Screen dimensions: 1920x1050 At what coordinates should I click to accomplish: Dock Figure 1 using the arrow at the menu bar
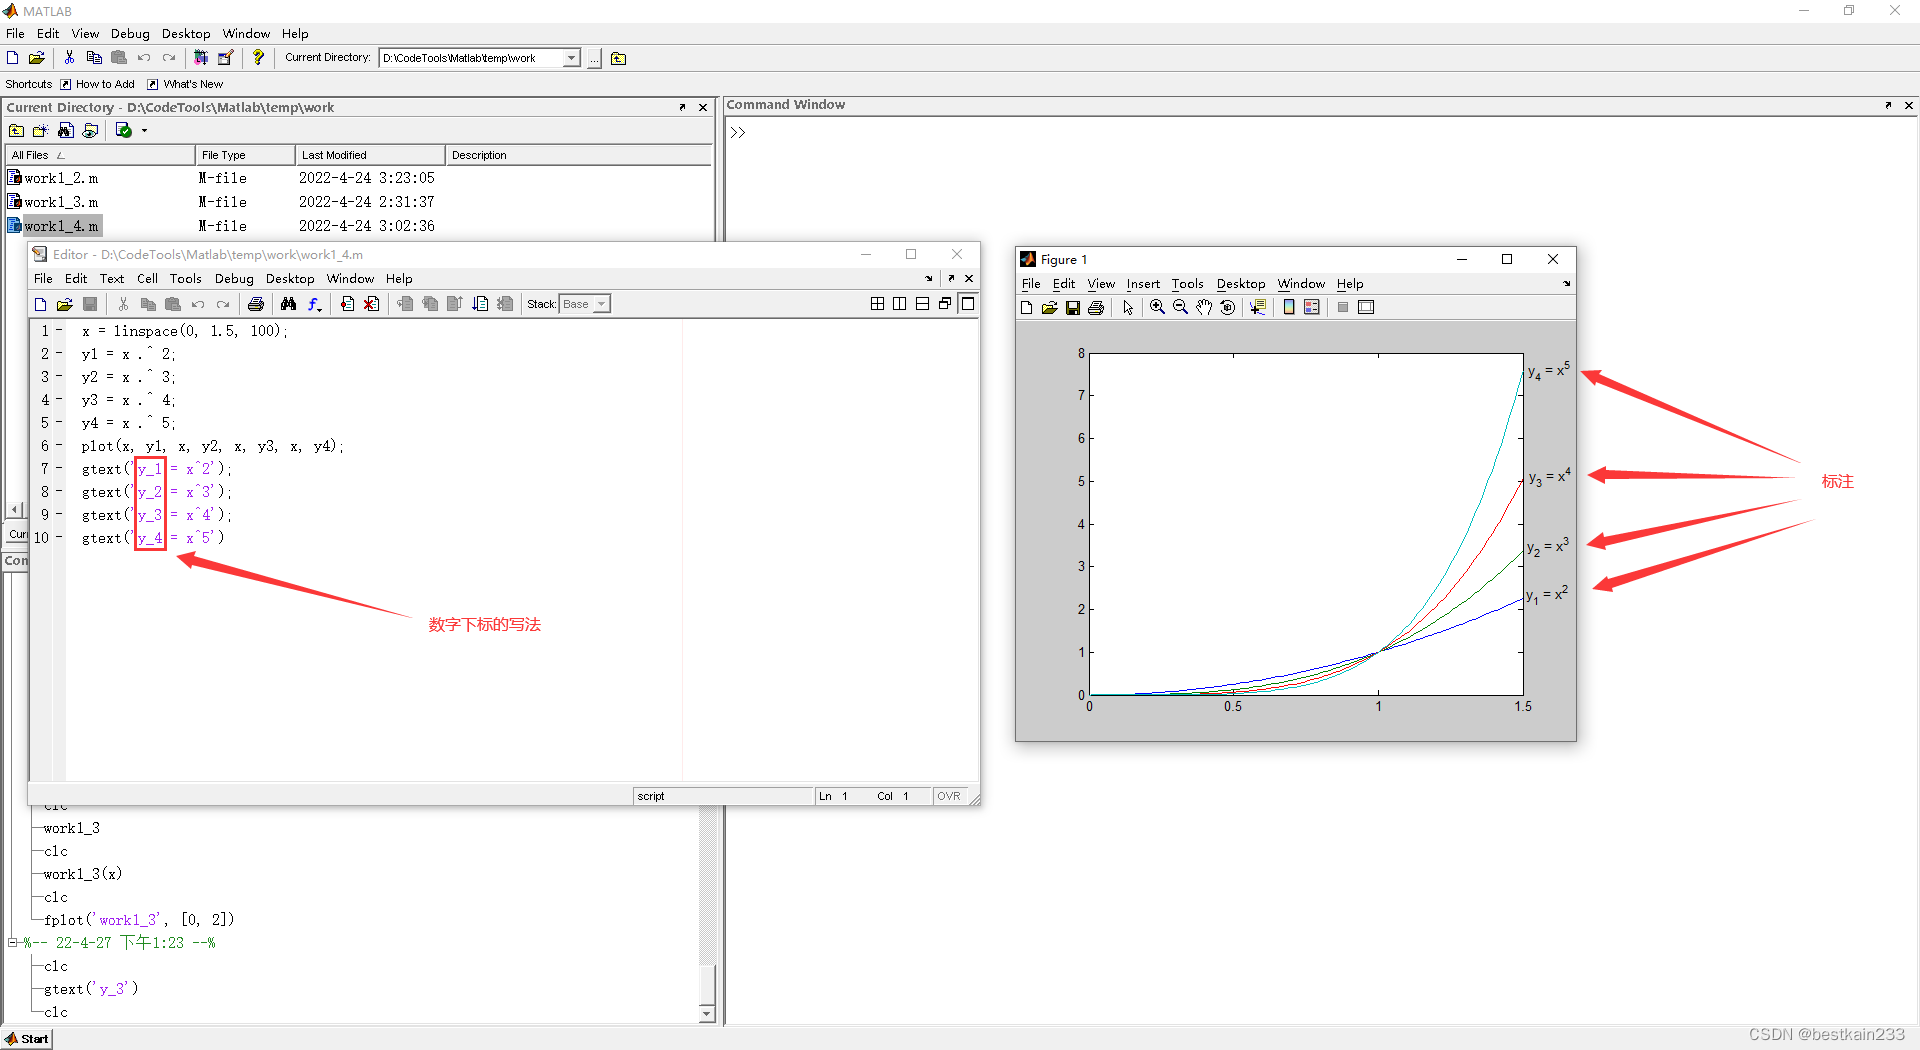click(x=1567, y=284)
